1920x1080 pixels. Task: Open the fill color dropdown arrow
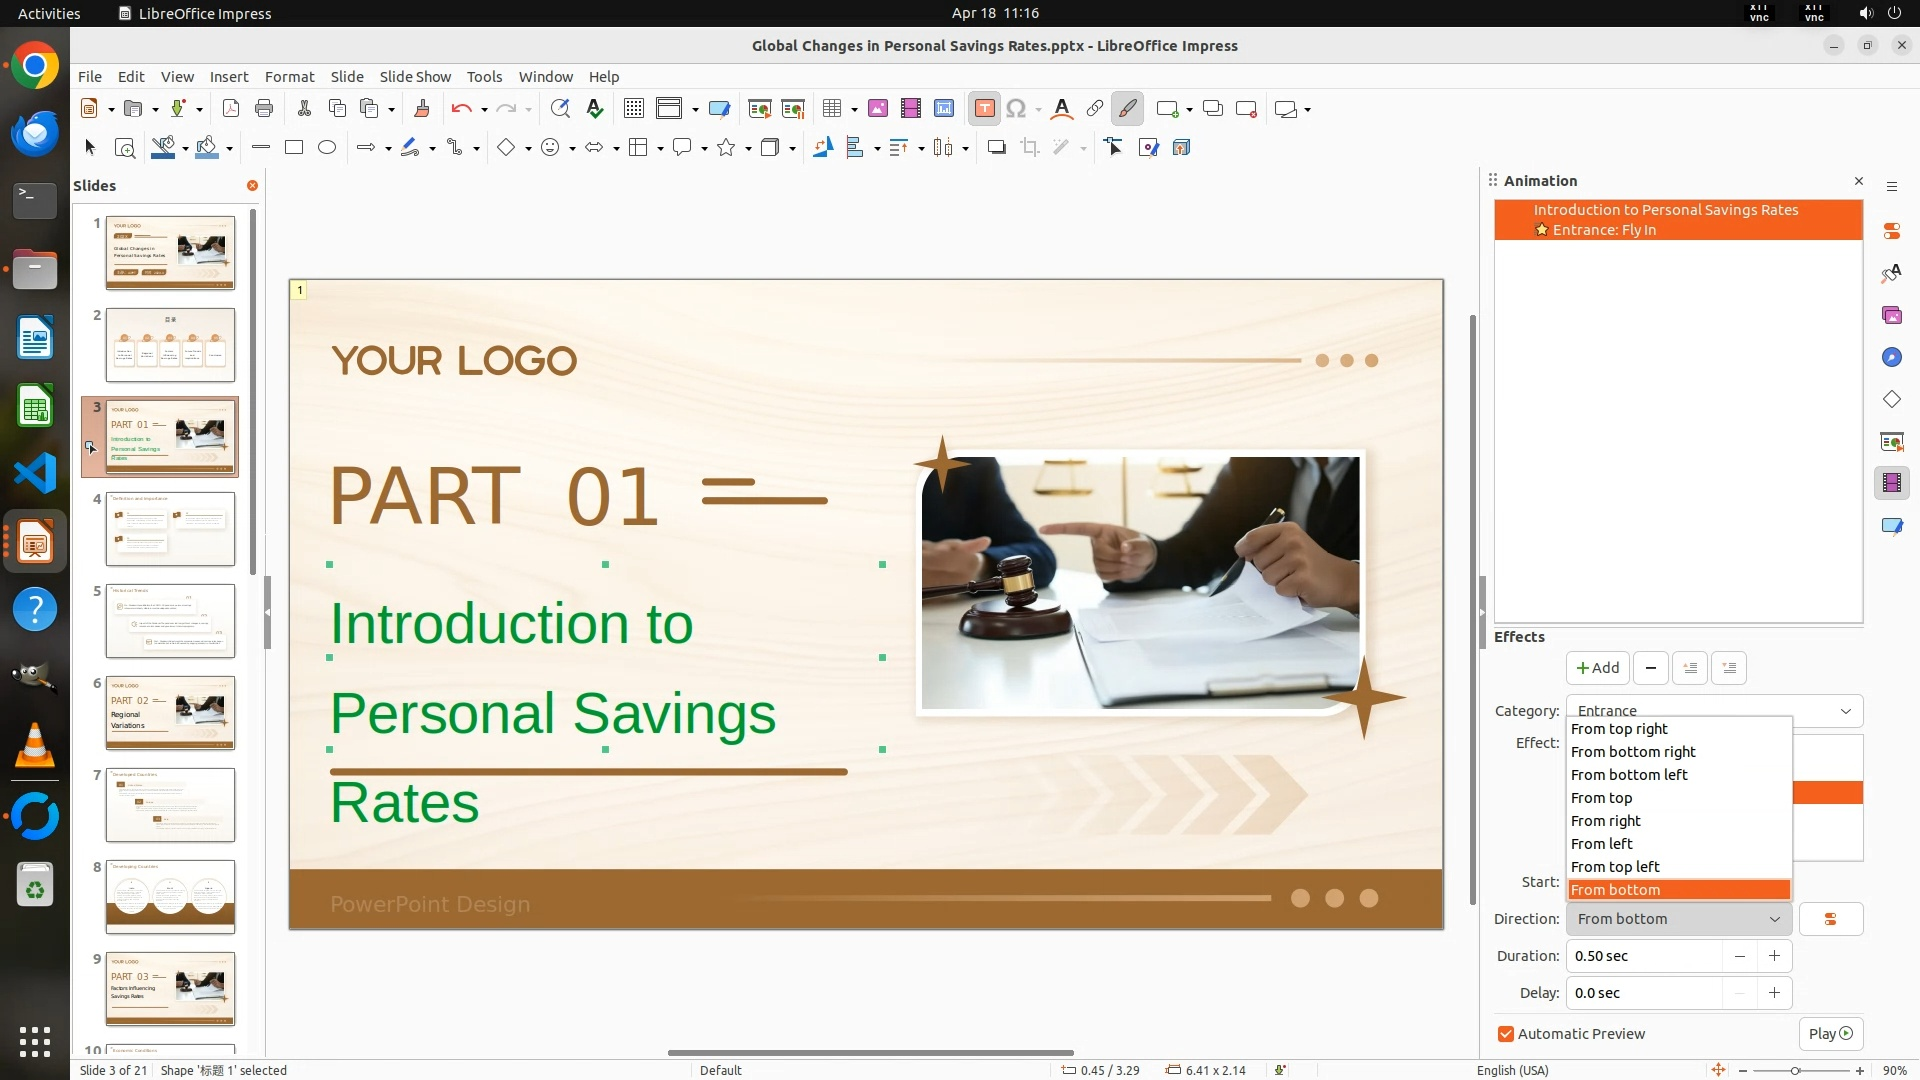[230, 149]
